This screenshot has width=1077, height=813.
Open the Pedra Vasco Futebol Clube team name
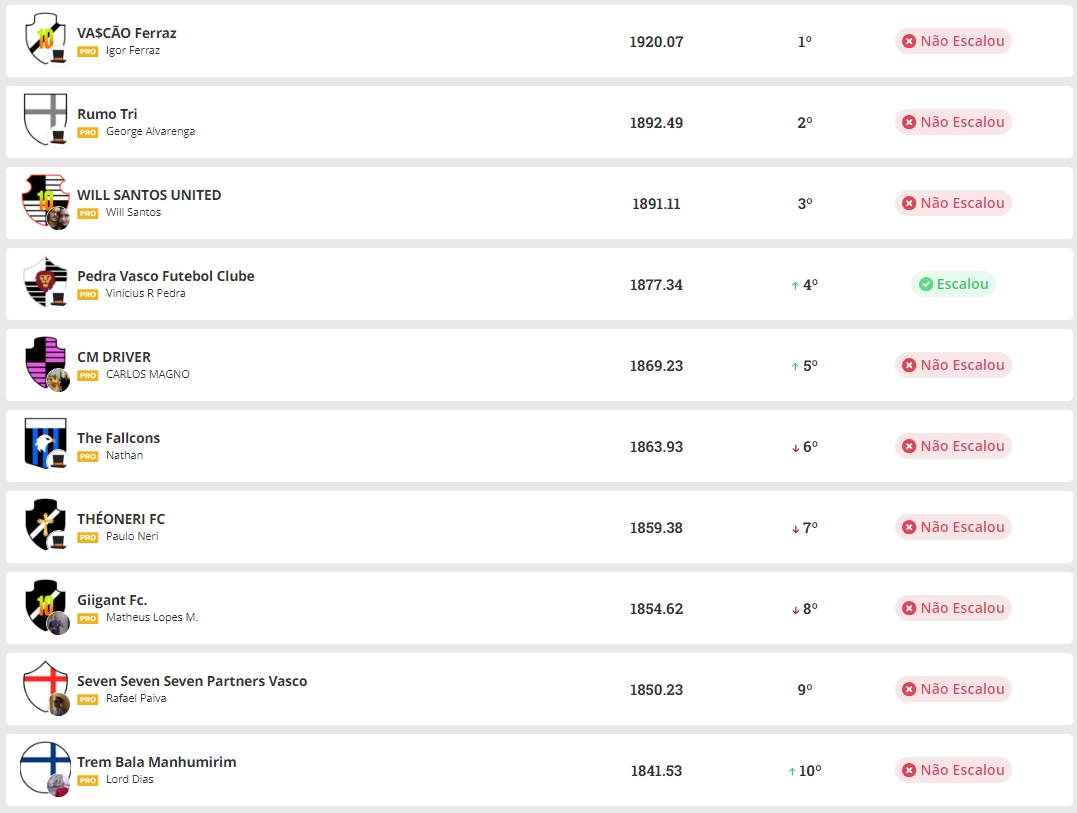[166, 276]
